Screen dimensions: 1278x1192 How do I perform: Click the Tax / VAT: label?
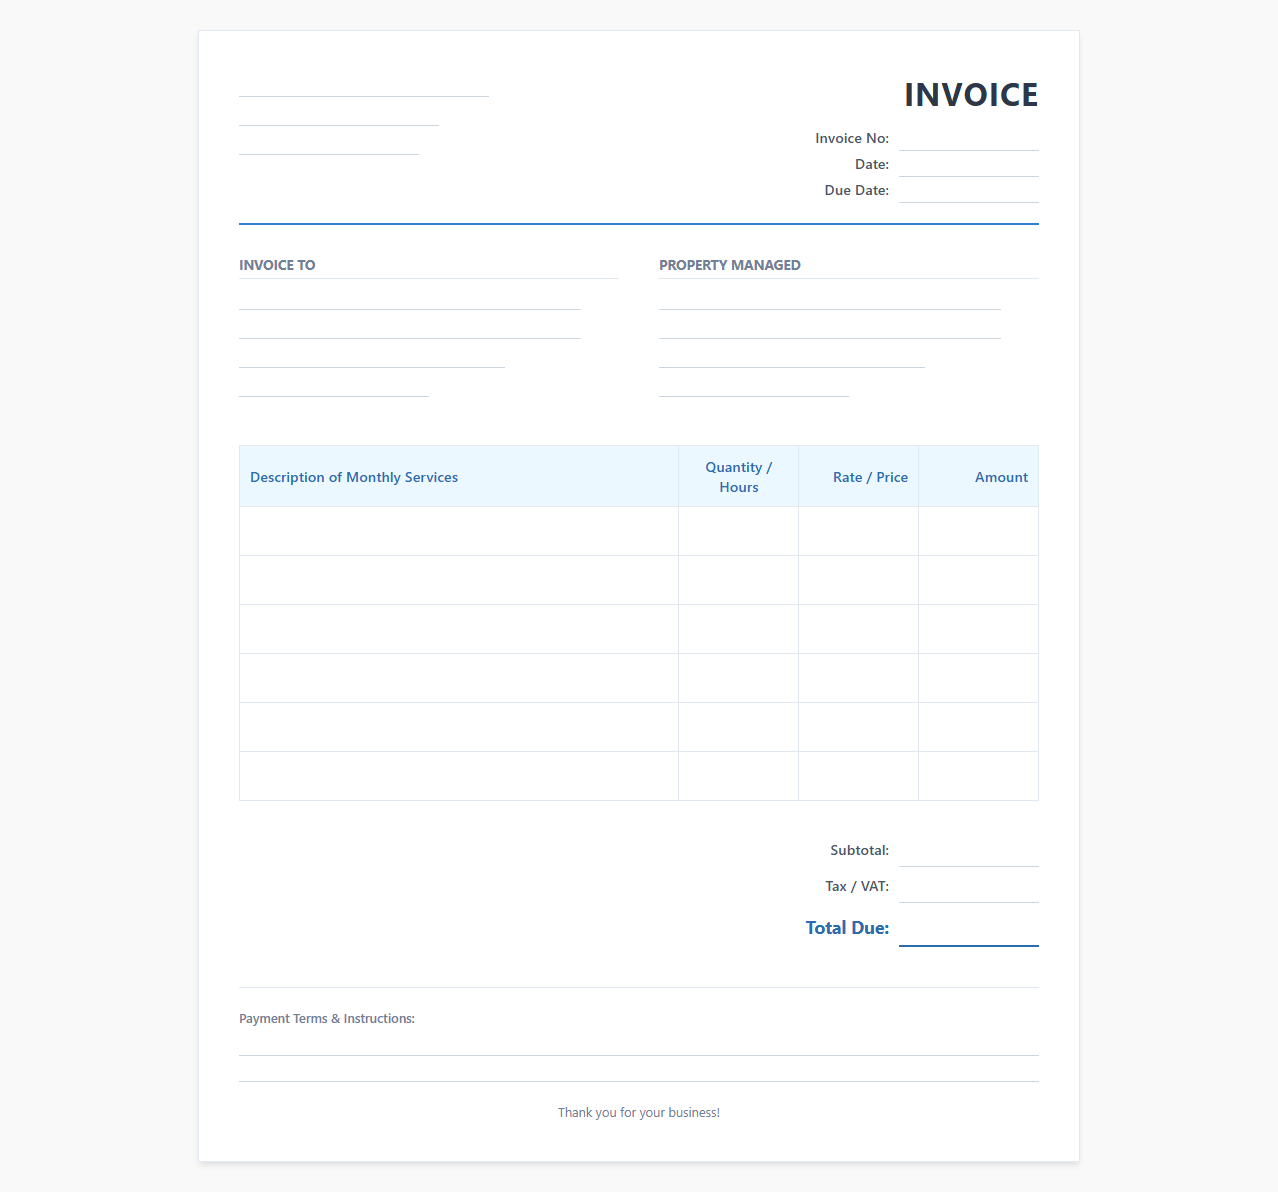(857, 887)
